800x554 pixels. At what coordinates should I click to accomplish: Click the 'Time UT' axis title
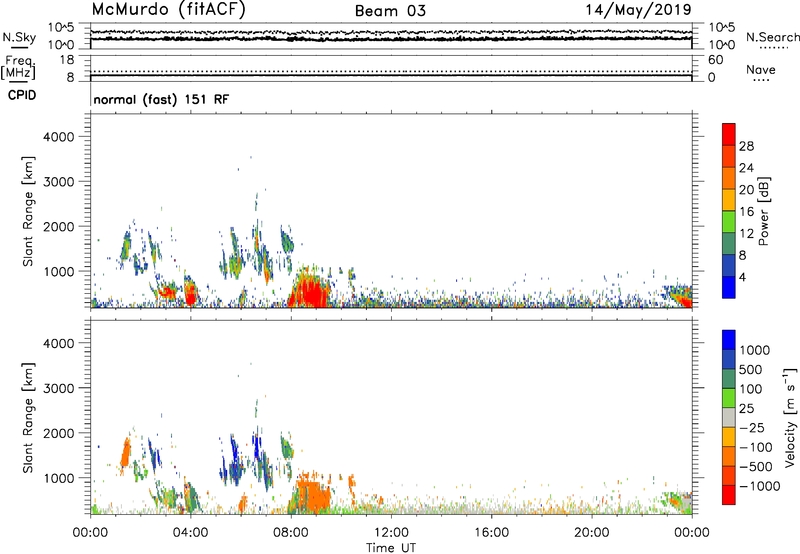click(391, 548)
